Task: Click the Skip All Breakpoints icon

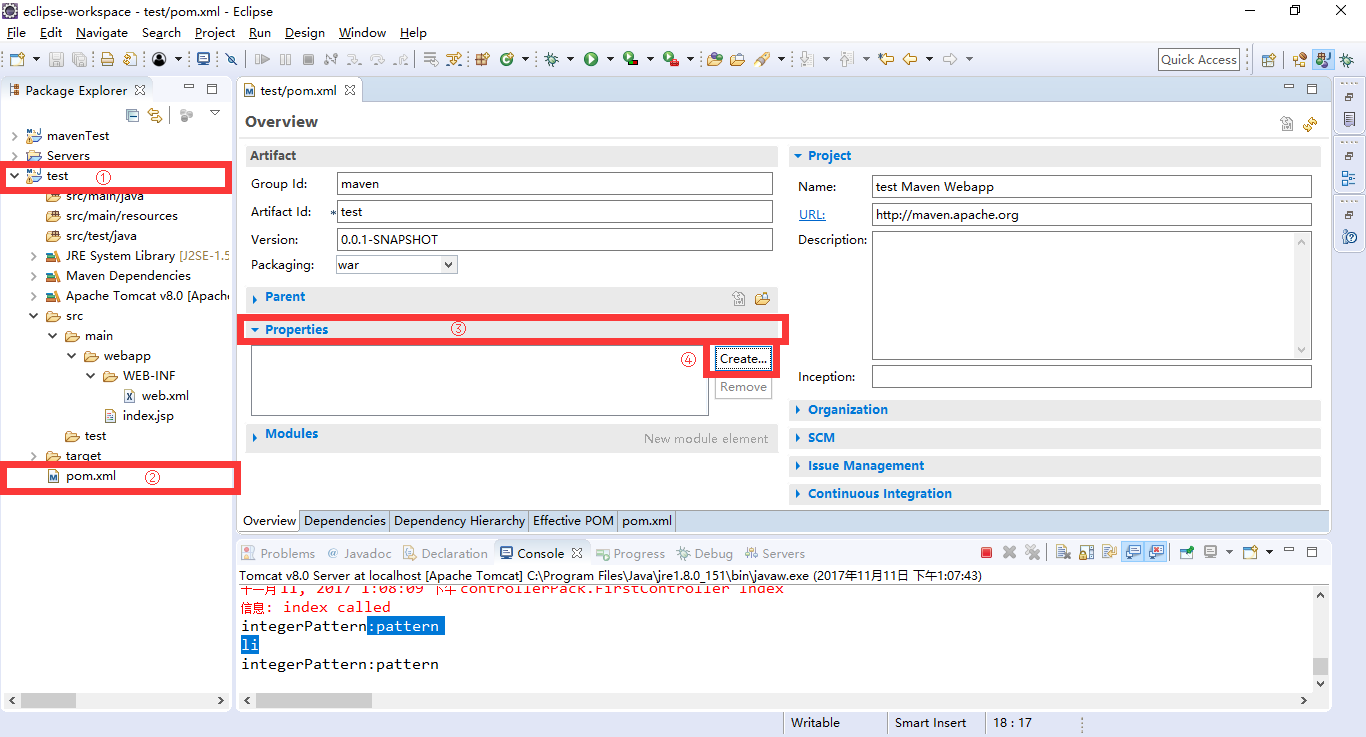Action: tap(231, 59)
